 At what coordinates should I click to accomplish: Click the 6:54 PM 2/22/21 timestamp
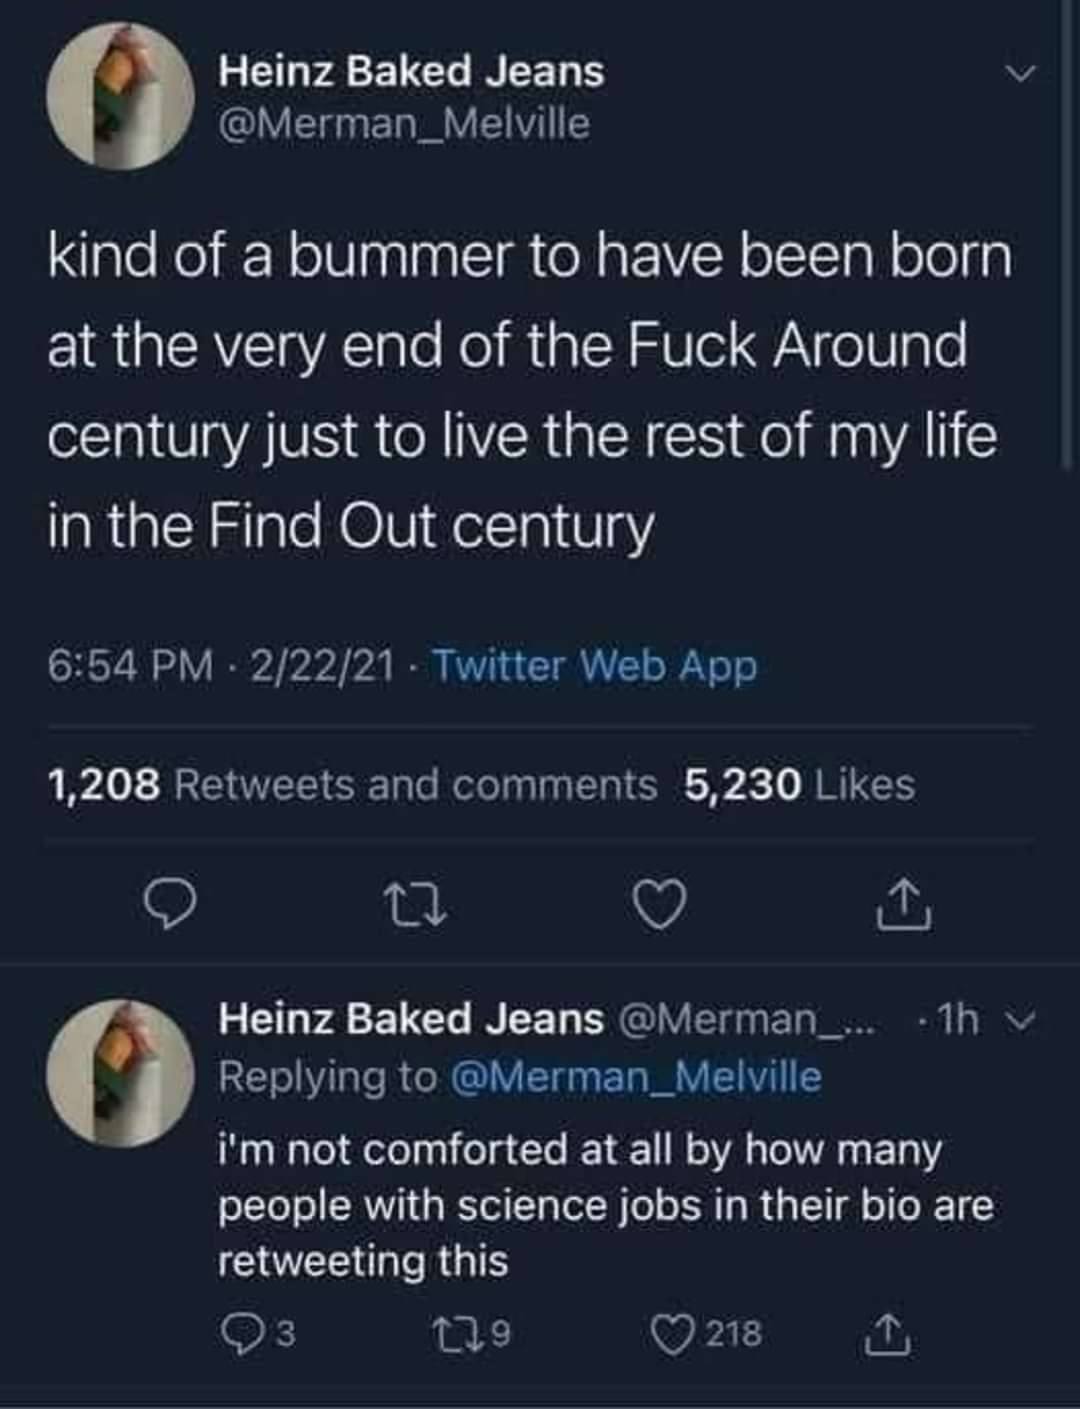221,666
